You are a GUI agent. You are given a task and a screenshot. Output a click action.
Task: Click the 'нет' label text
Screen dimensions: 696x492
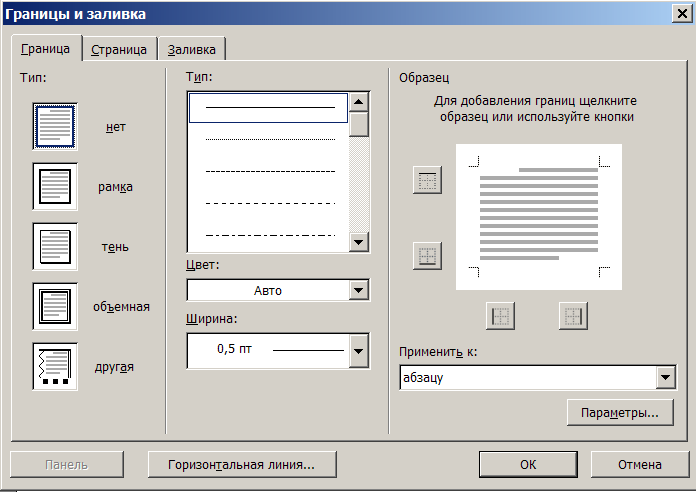pos(116,127)
